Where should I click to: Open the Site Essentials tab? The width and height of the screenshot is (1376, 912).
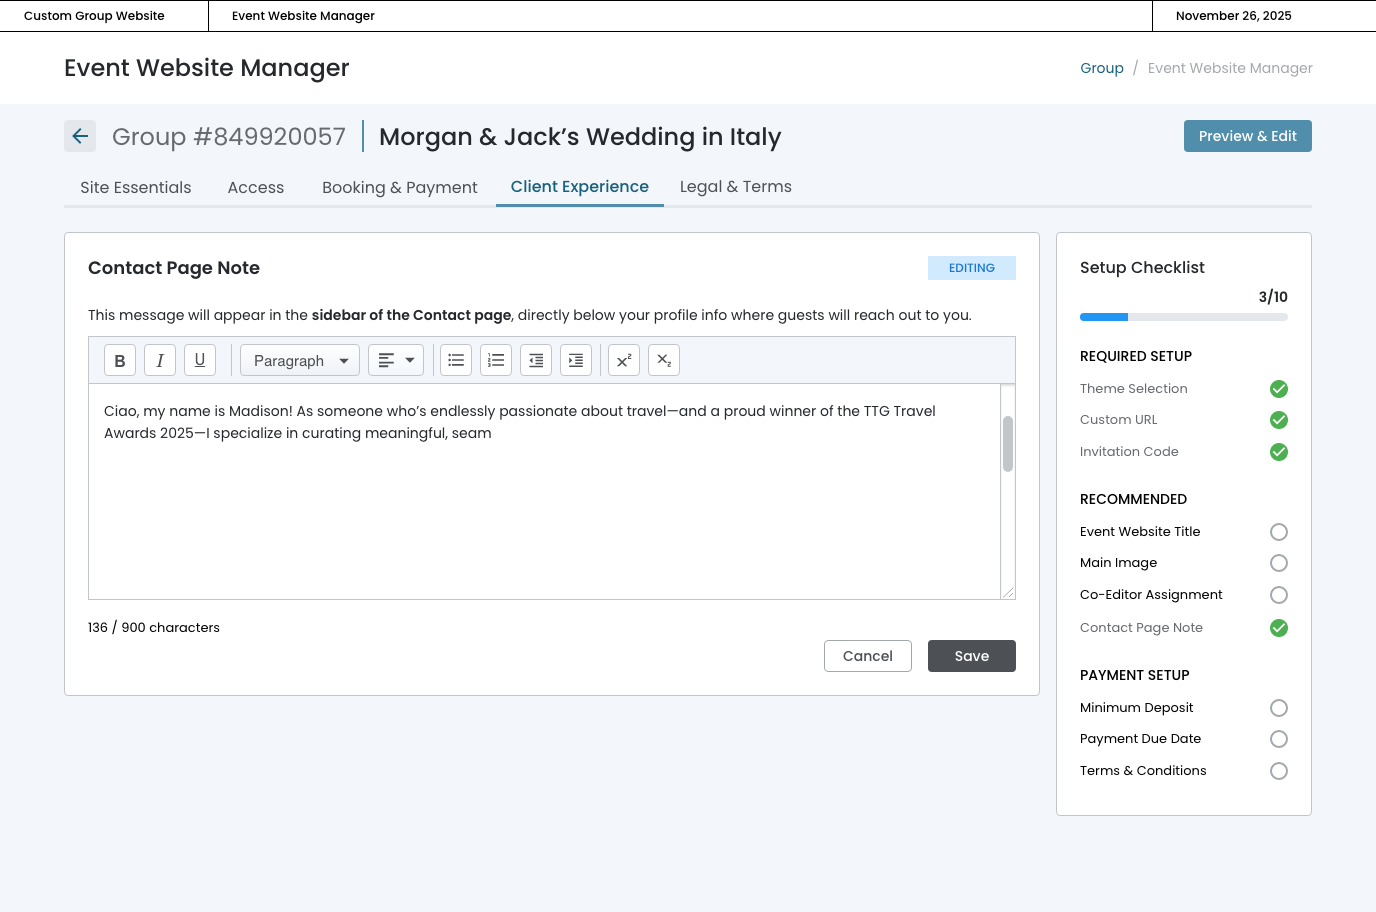pos(136,187)
